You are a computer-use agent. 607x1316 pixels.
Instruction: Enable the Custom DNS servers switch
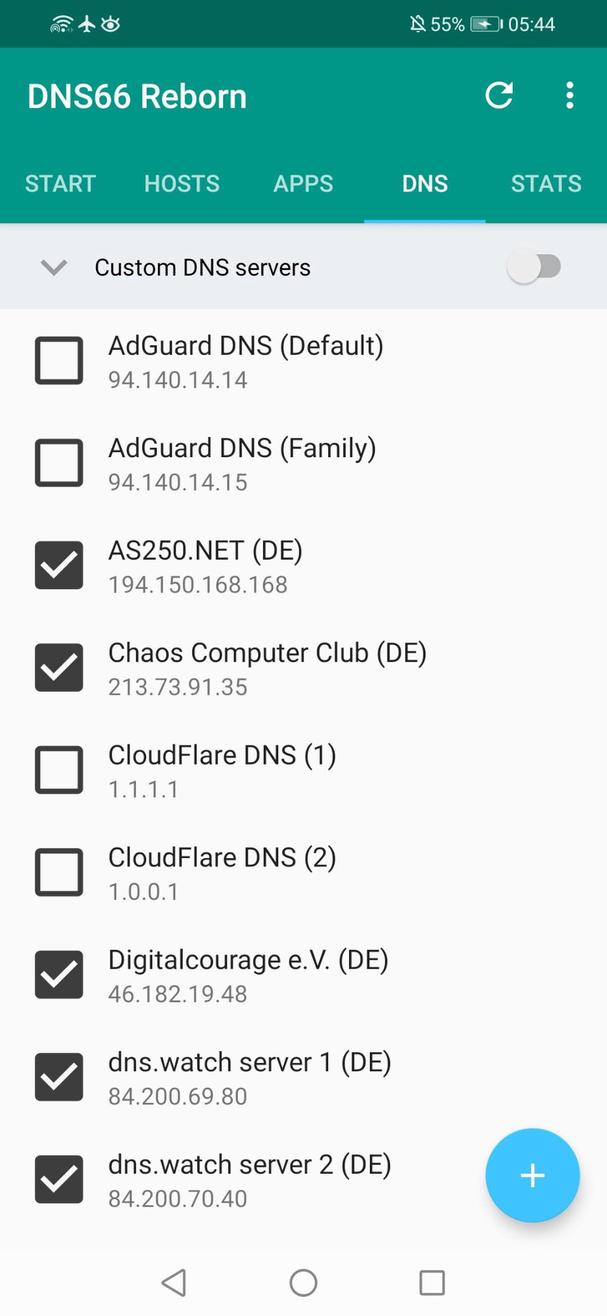tap(535, 267)
